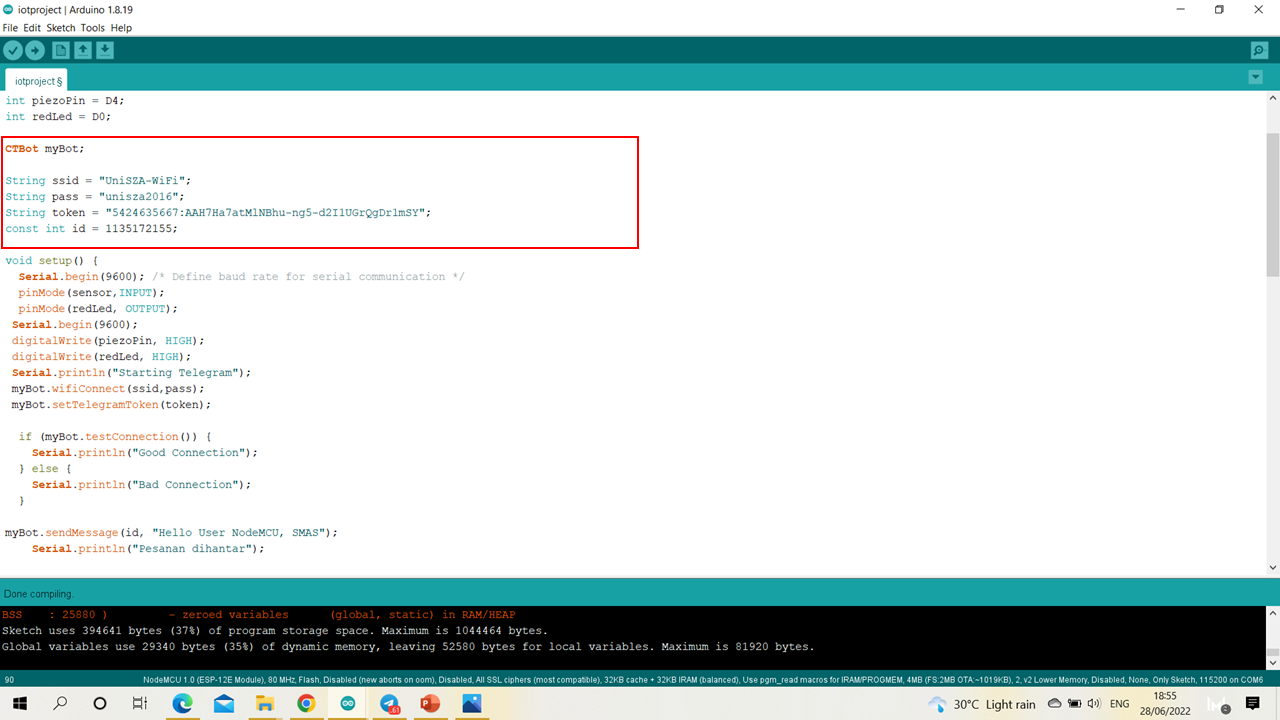
Task: Click the 'Pesanan dihantar' println line
Action: [148, 549]
